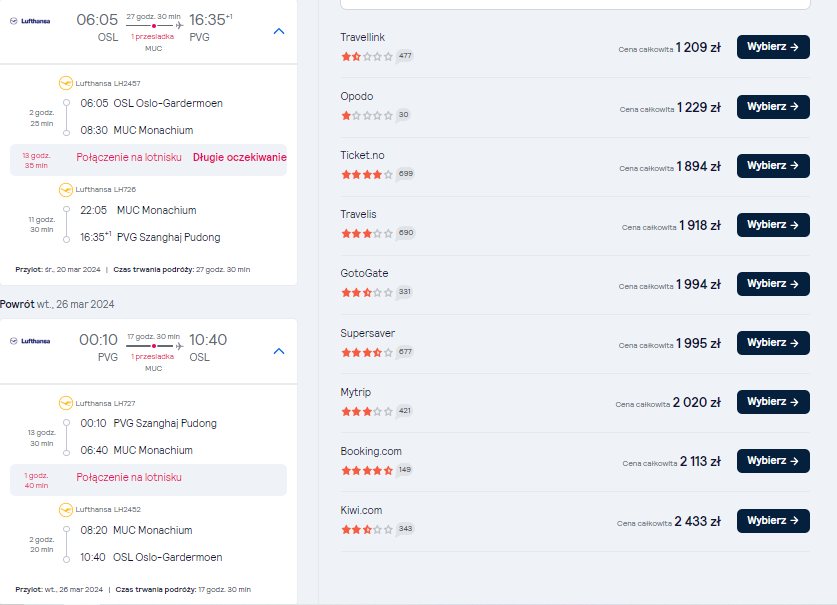This screenshot has width=837, height=605.
Task: Click Booking.com's star rating
Action: [x=367, y=470]
